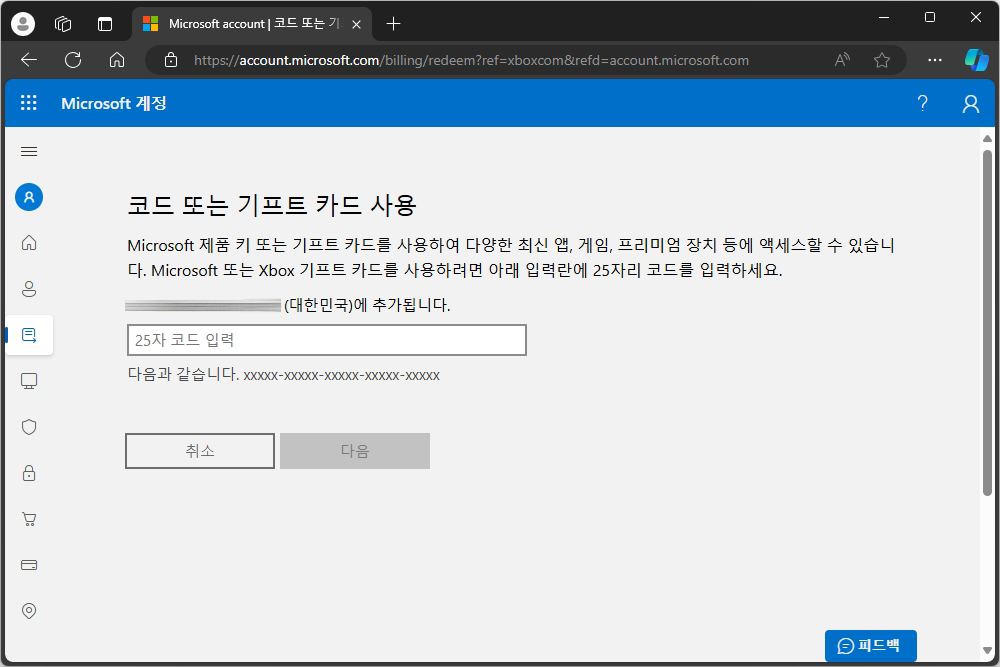The image size is (1000, 667).
Task: Click the page vertical scrollbar thumb
Action: click(987, 322)
